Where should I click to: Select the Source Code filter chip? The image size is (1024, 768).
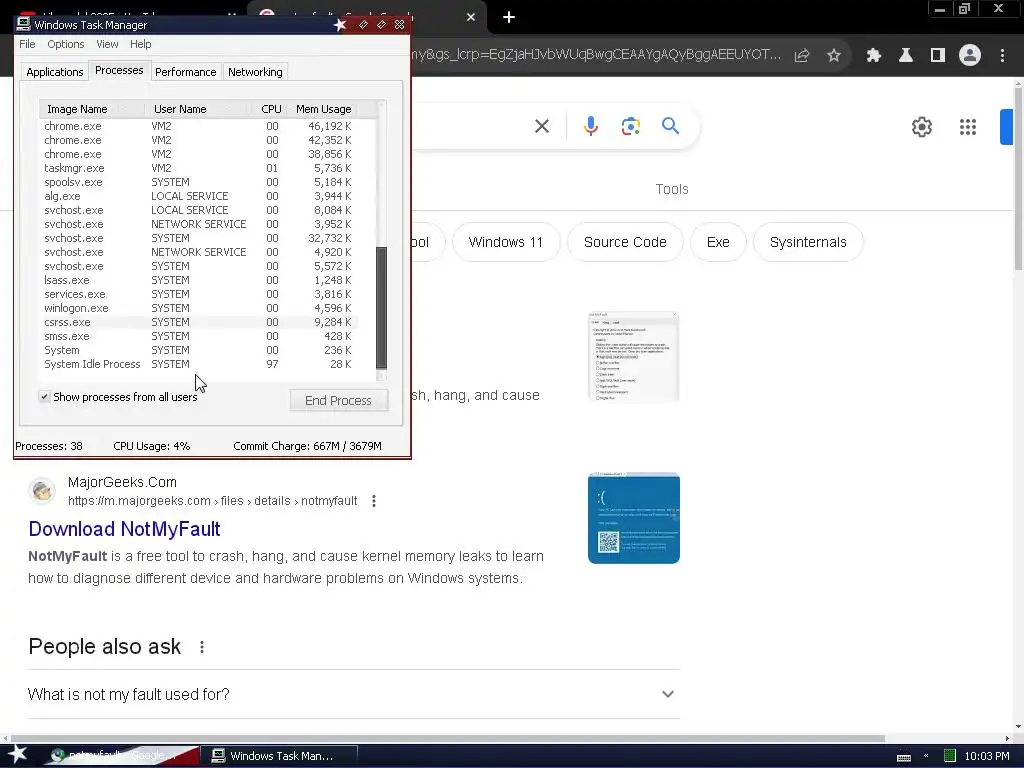point(625,242)
